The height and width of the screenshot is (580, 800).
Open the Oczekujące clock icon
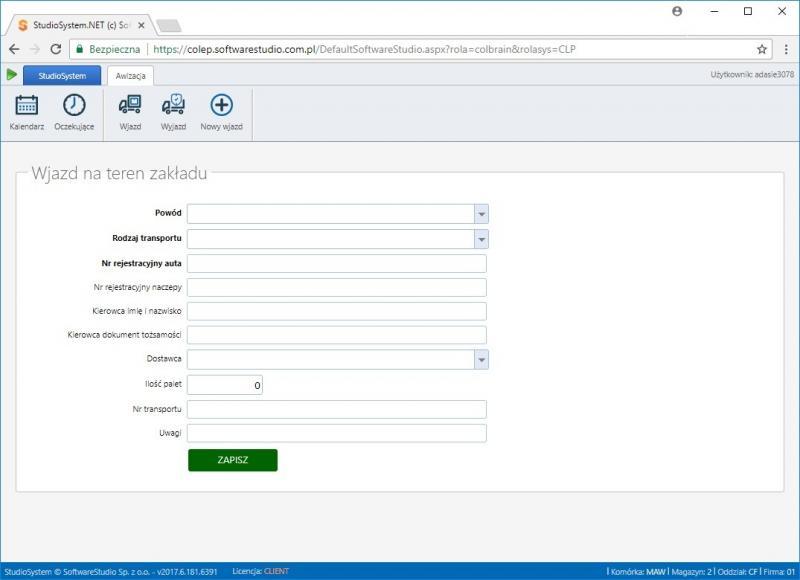pyautogui.click(x=74, y=106)
